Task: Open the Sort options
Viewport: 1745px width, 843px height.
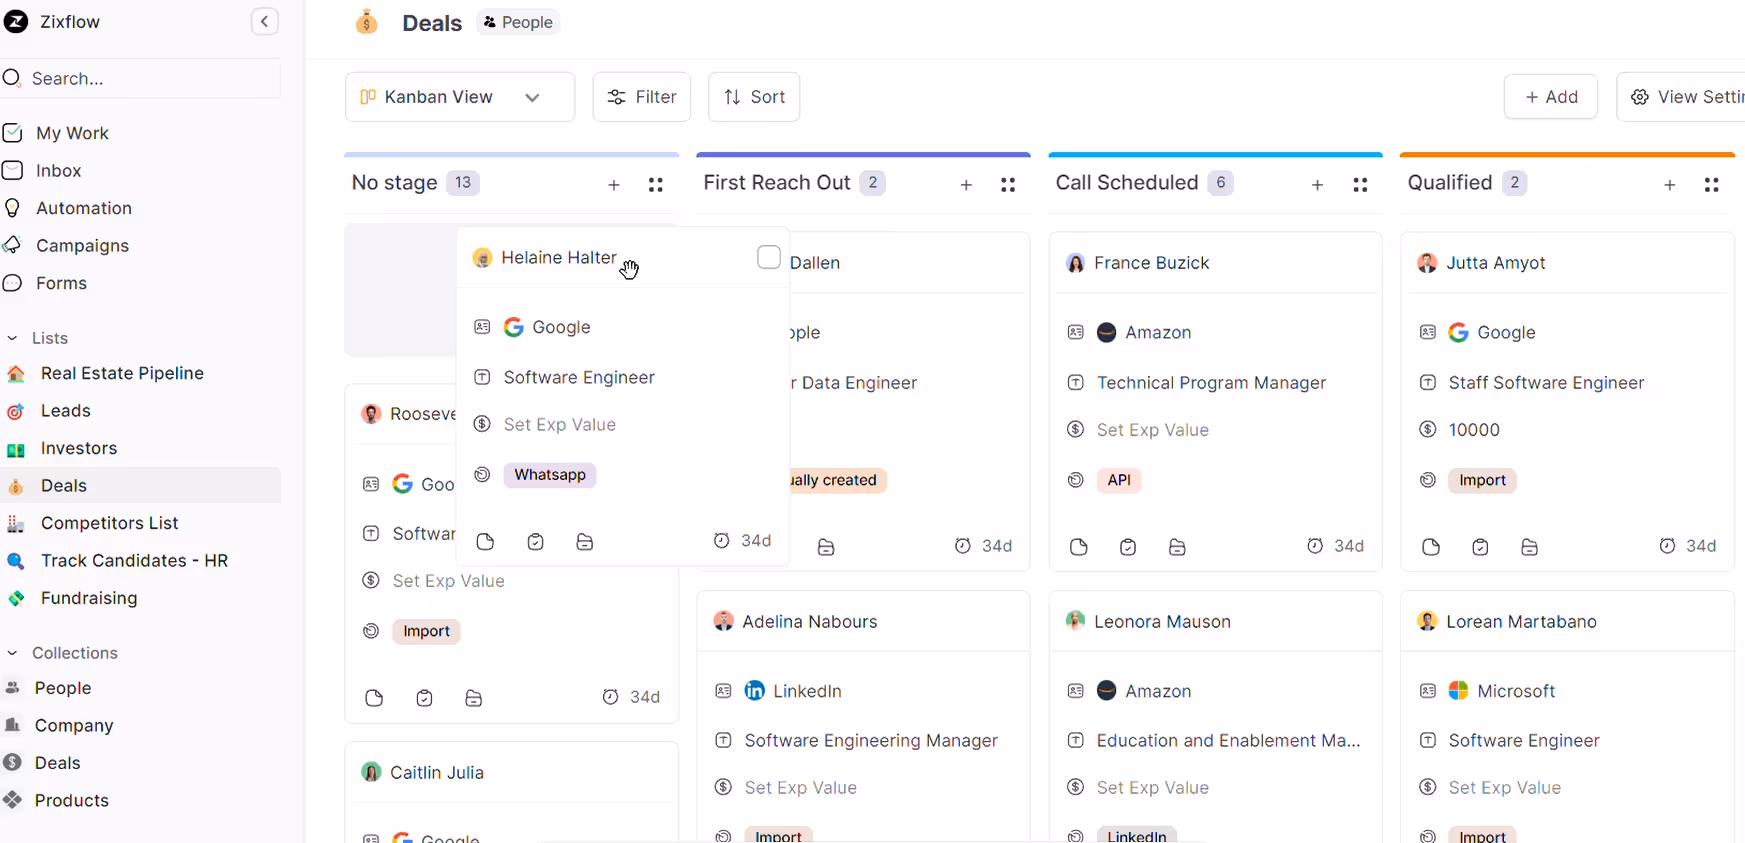Action: click(x=754, y=97)
